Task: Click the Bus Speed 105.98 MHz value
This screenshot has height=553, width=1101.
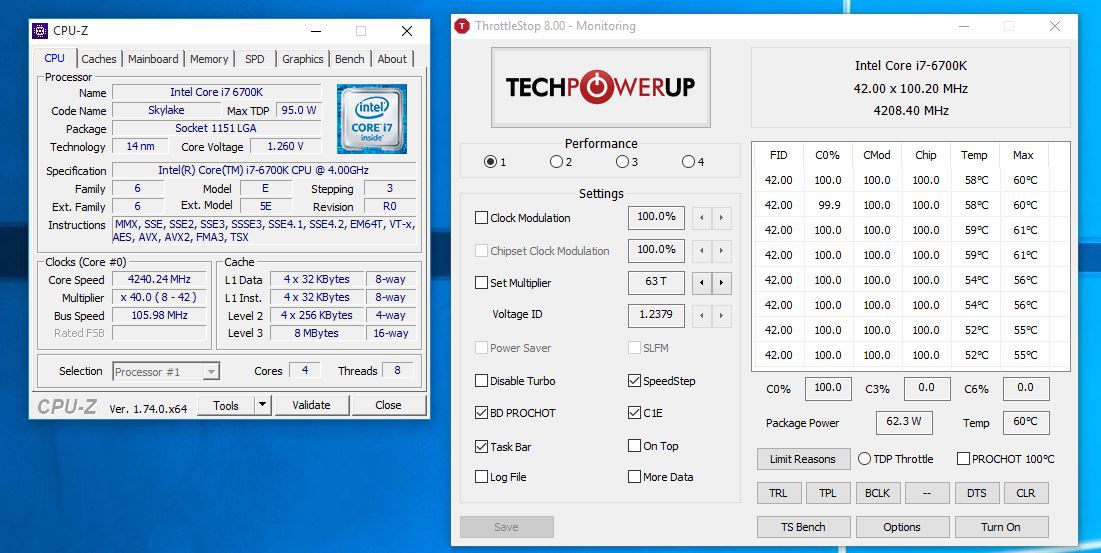Action: (159, 315)
